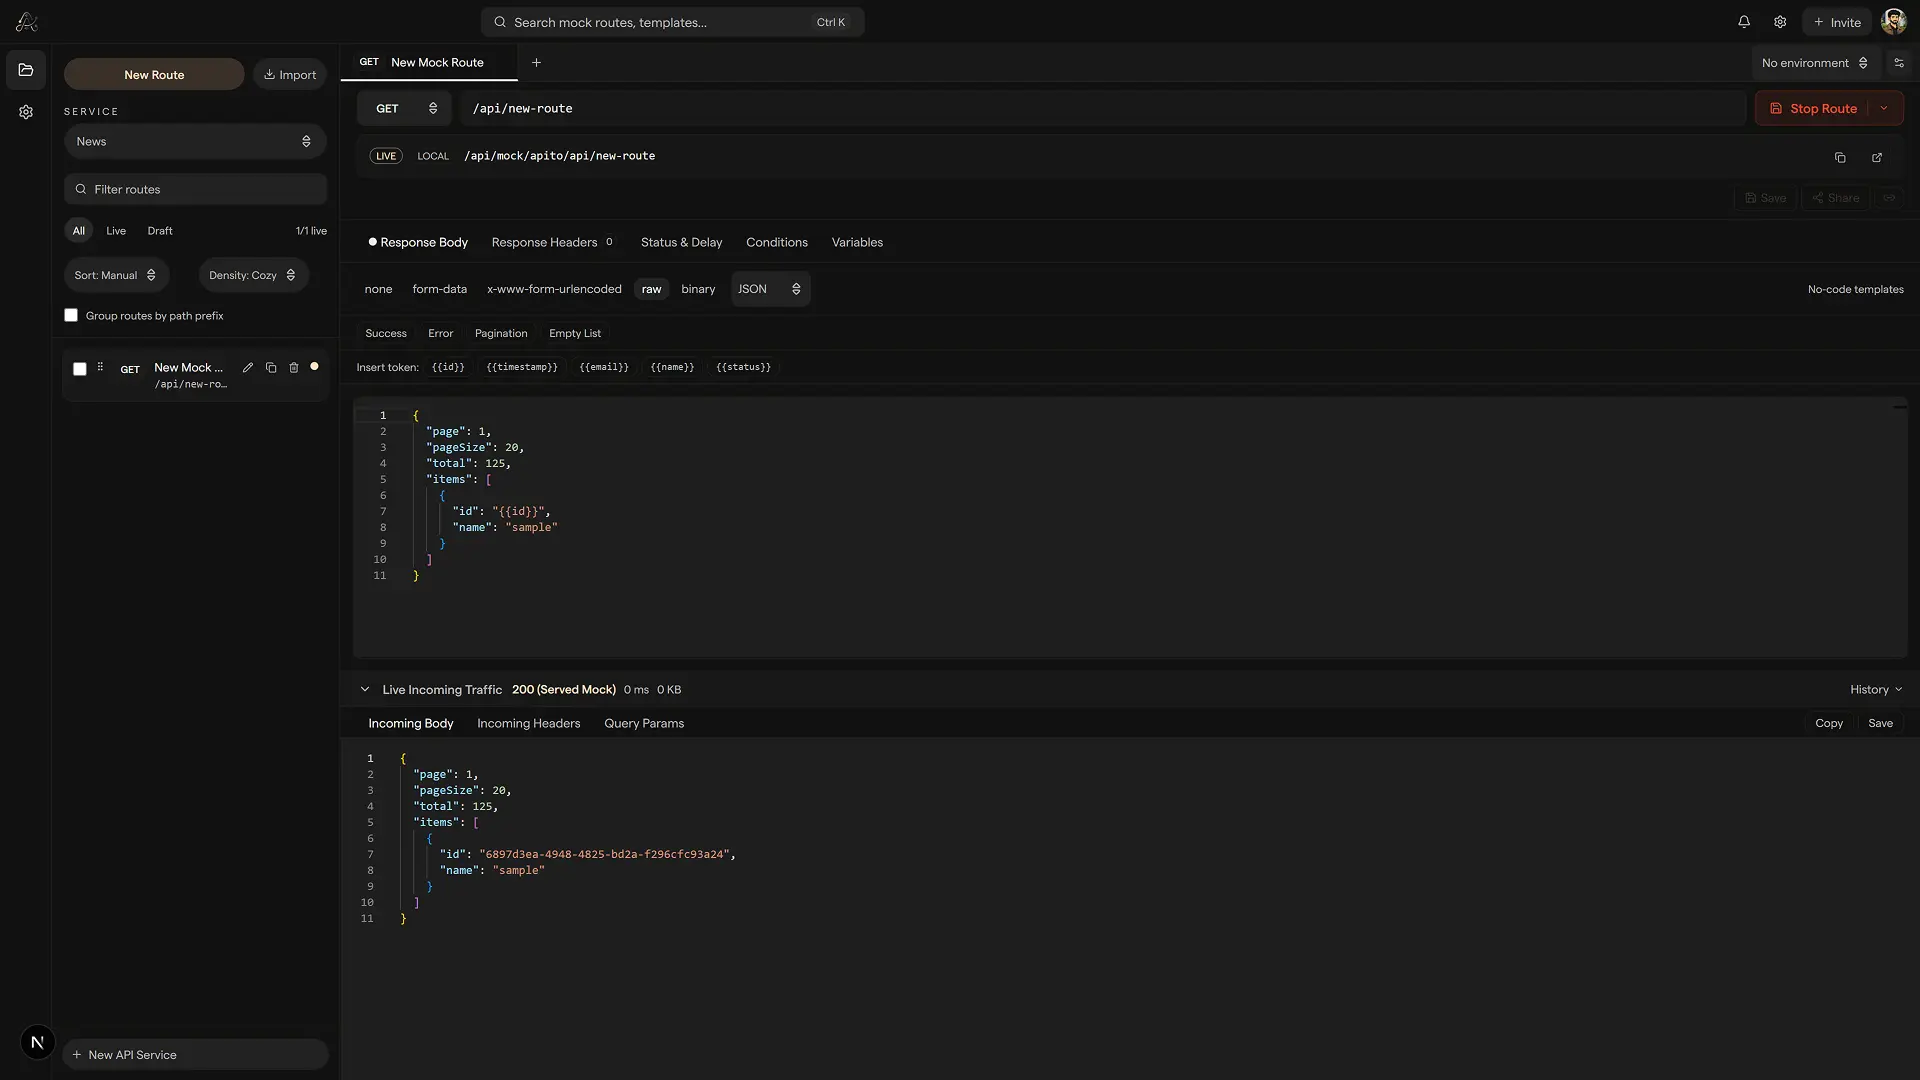
Task: Open the No environment dropdown
Action: pos(1814,63)
